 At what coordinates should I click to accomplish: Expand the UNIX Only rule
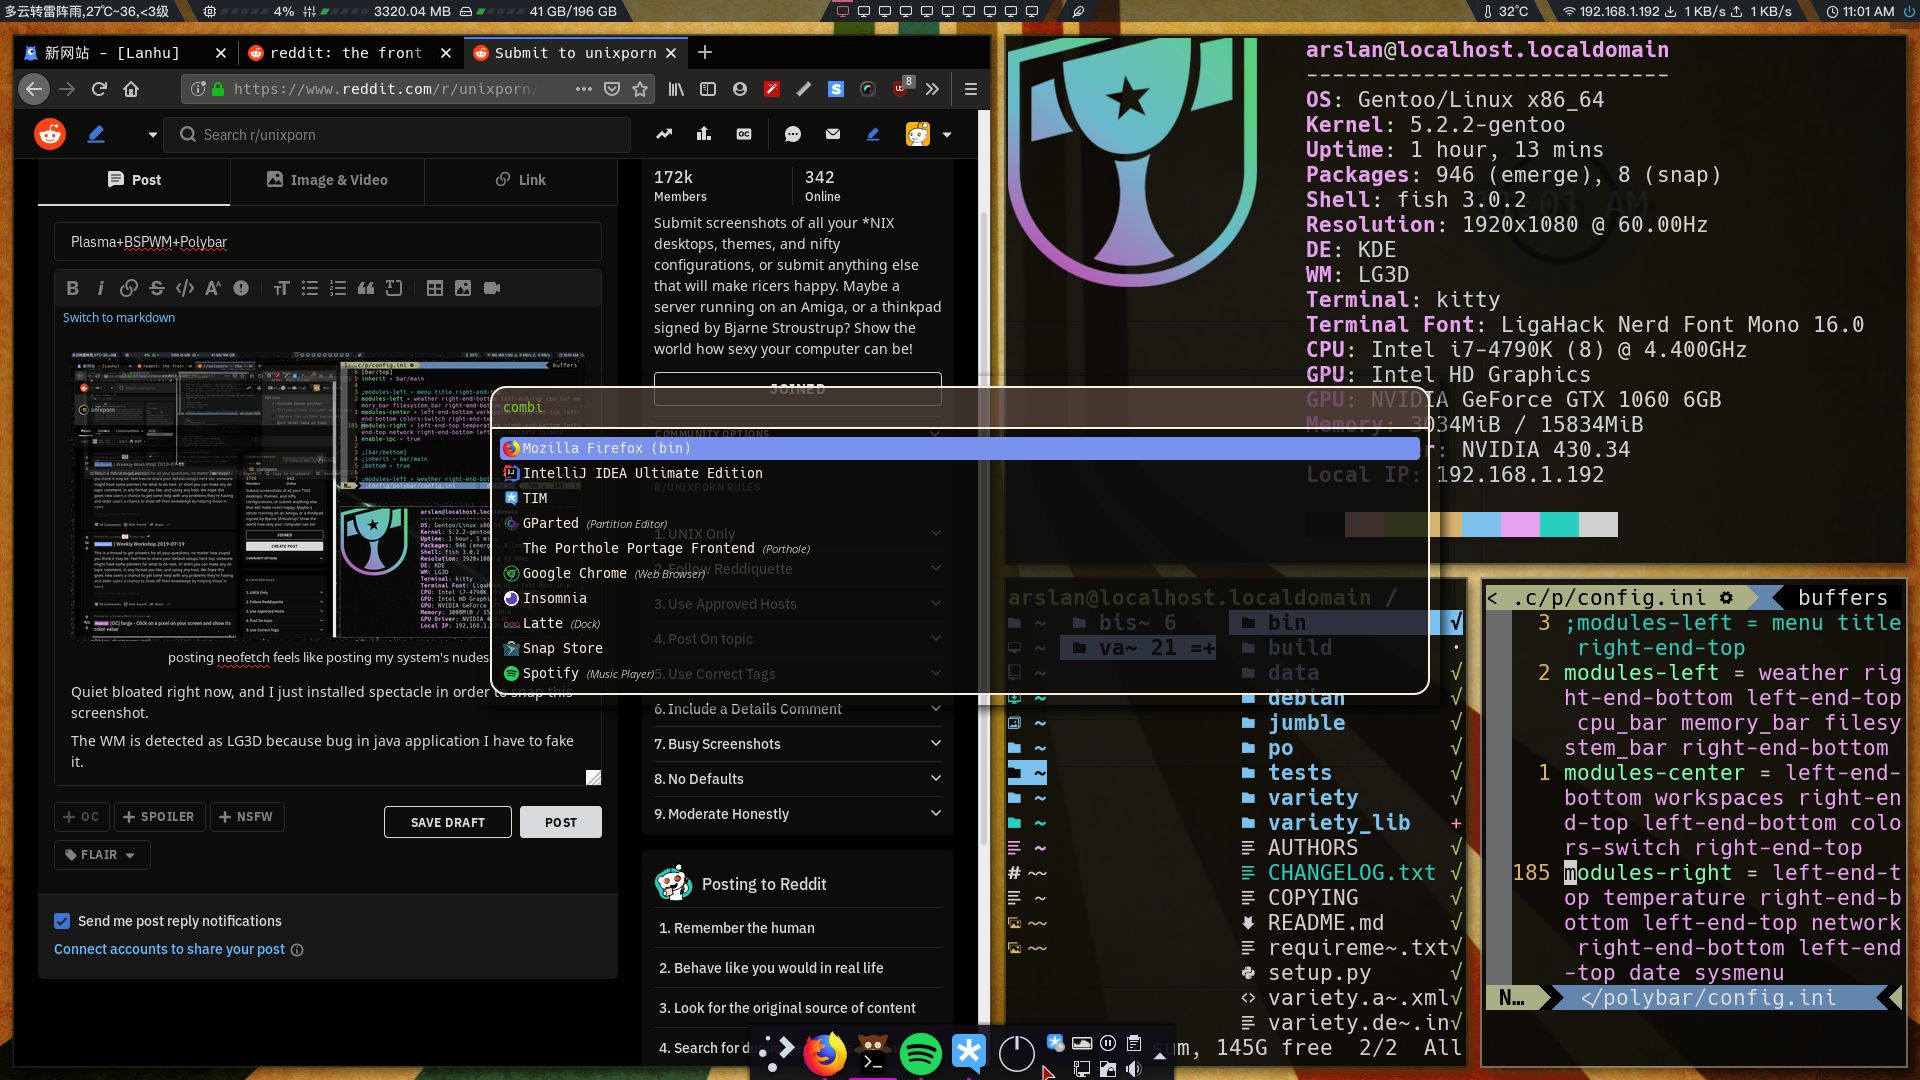[796, 533]
